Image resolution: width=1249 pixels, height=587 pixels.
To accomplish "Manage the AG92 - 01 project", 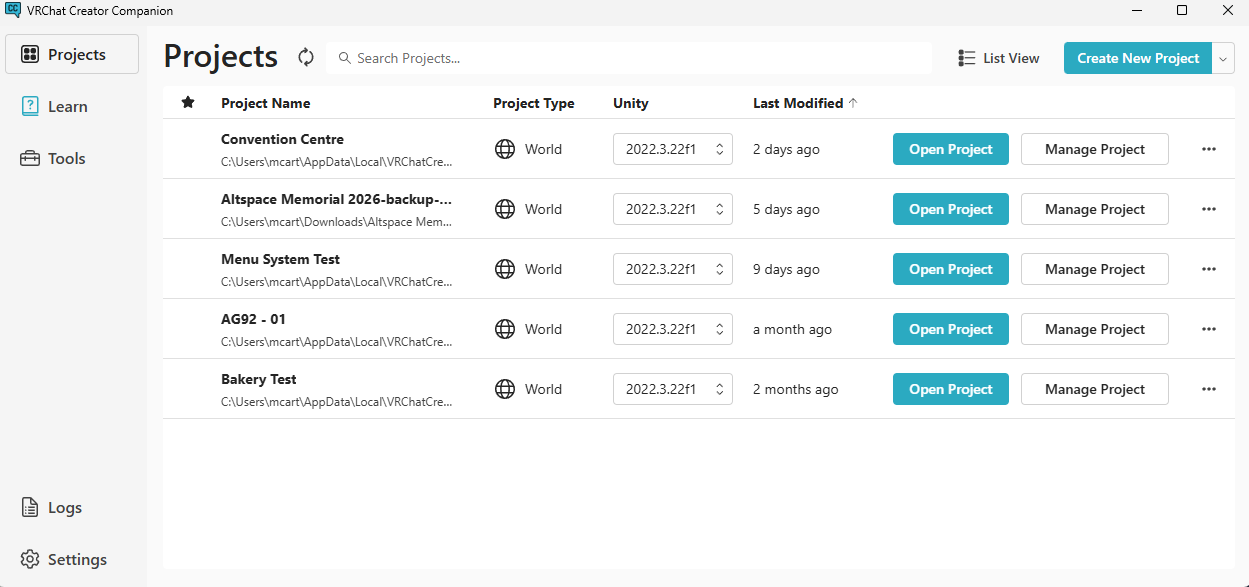I will (1095, 329).
